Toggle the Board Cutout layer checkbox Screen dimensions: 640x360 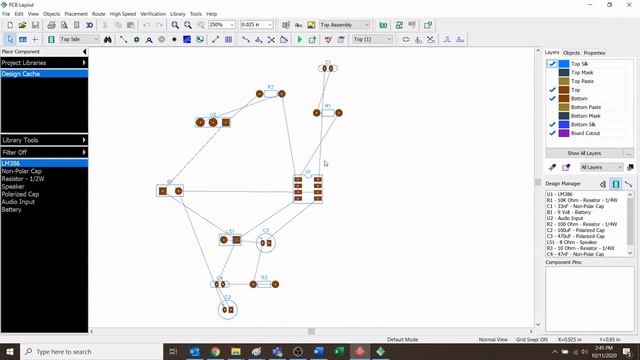(x=552, y=133)
